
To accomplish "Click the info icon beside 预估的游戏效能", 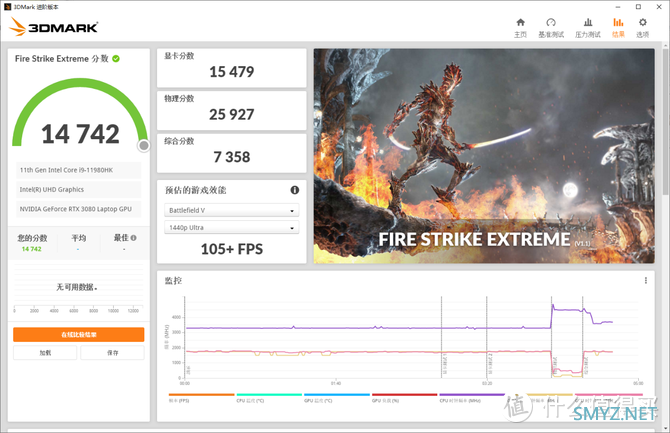I will [295, 190].
